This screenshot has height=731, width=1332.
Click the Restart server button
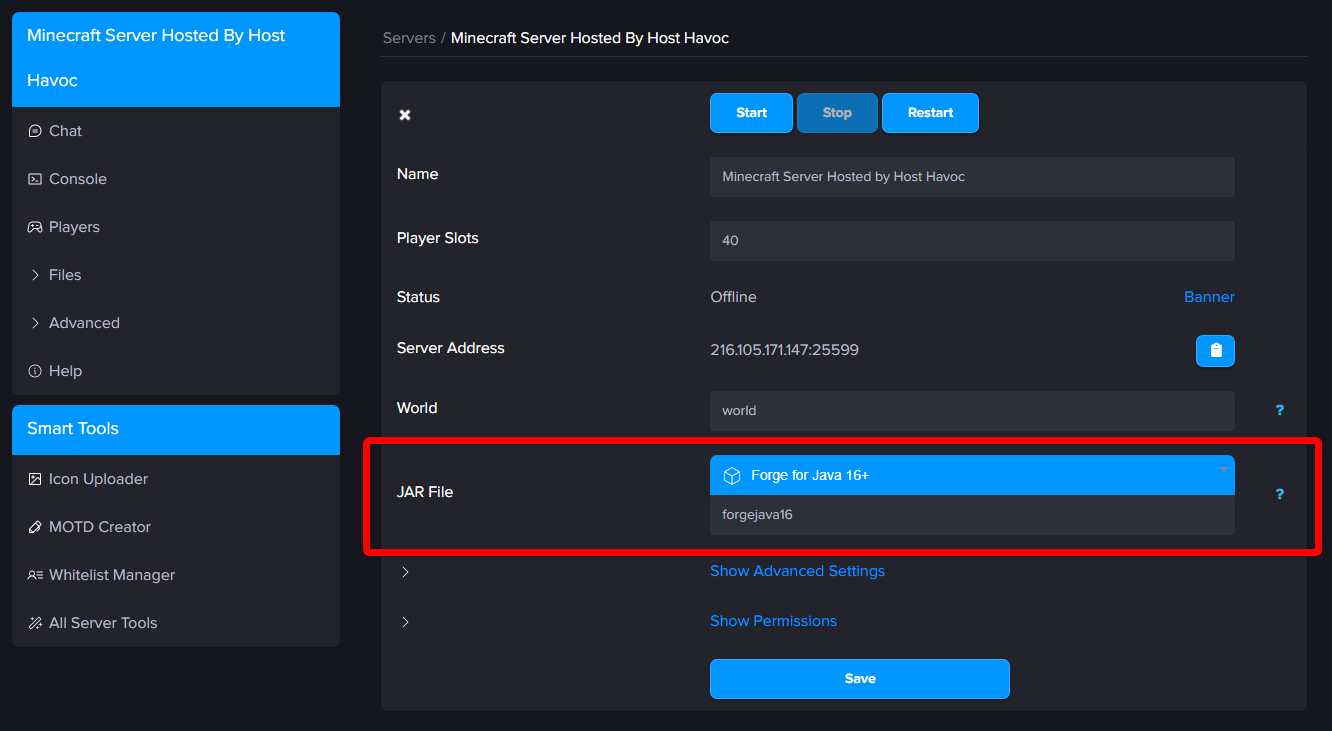(930, 113)
